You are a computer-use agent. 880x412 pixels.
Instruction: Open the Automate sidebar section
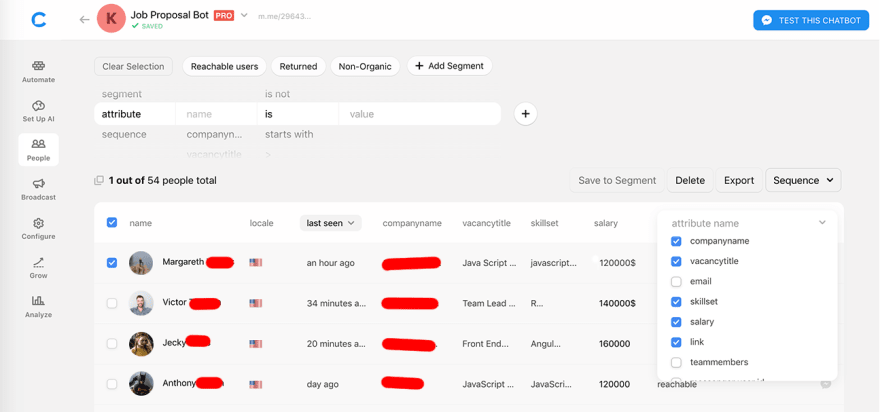coord(38,72)
